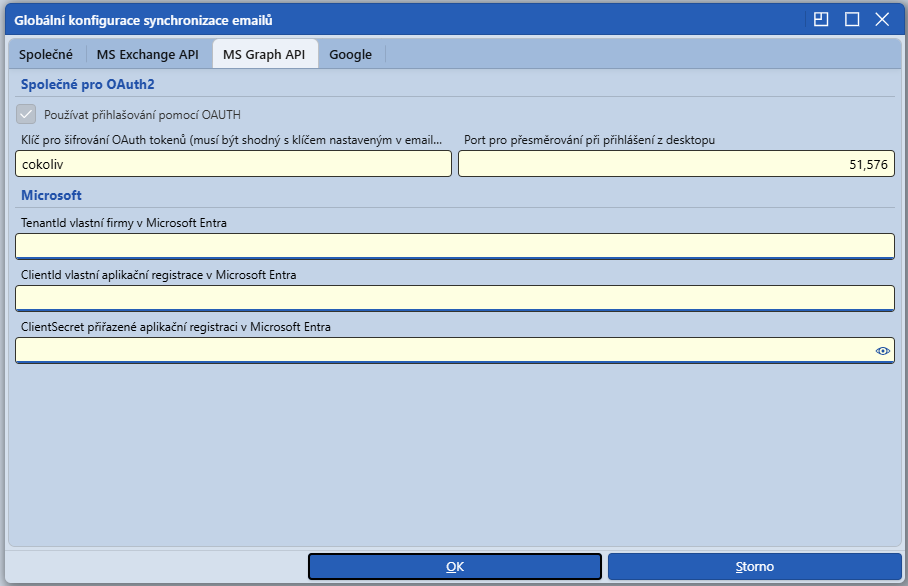Click the 'Microsoft' section heading
The height and width of the screenshot is (586, 908).
pos(51,196)
